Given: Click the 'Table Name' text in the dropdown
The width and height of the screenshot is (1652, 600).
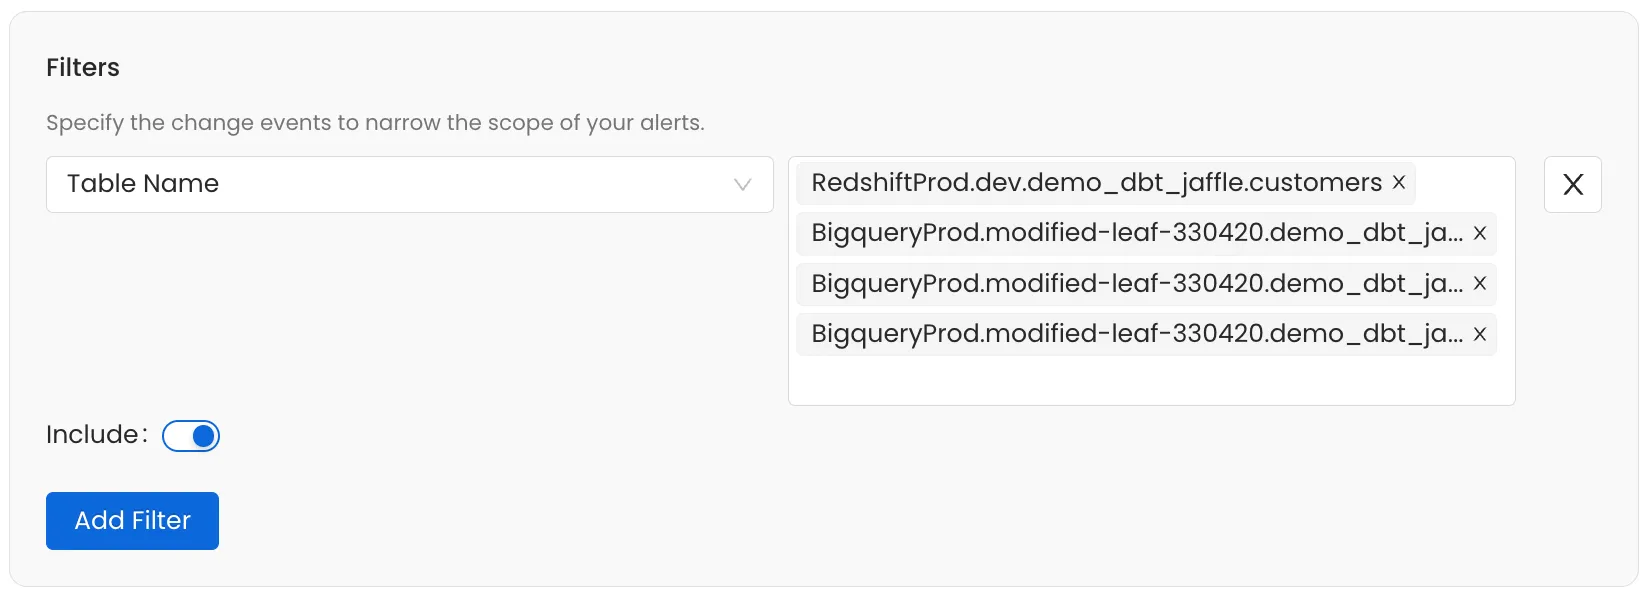Looking at the screenshot, I should [x=143, y=184].
